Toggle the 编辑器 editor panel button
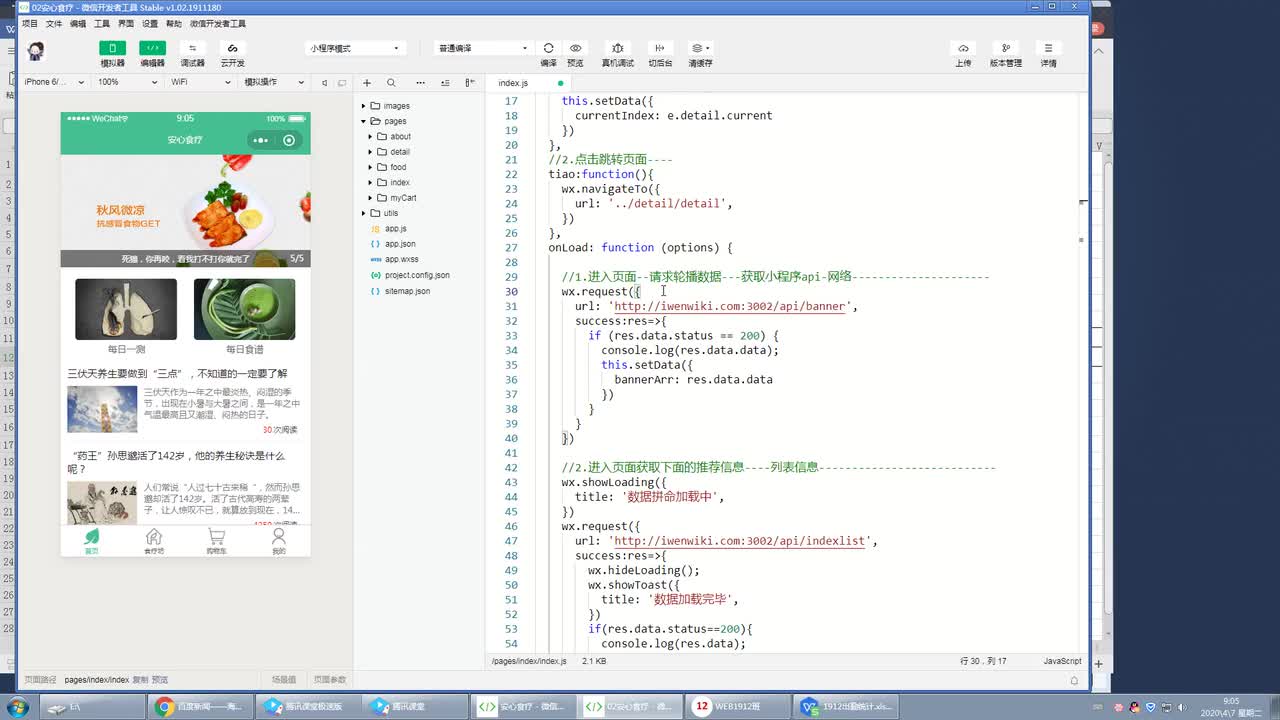This screenshot has width=1280, height=720. [x=152, y=48]
